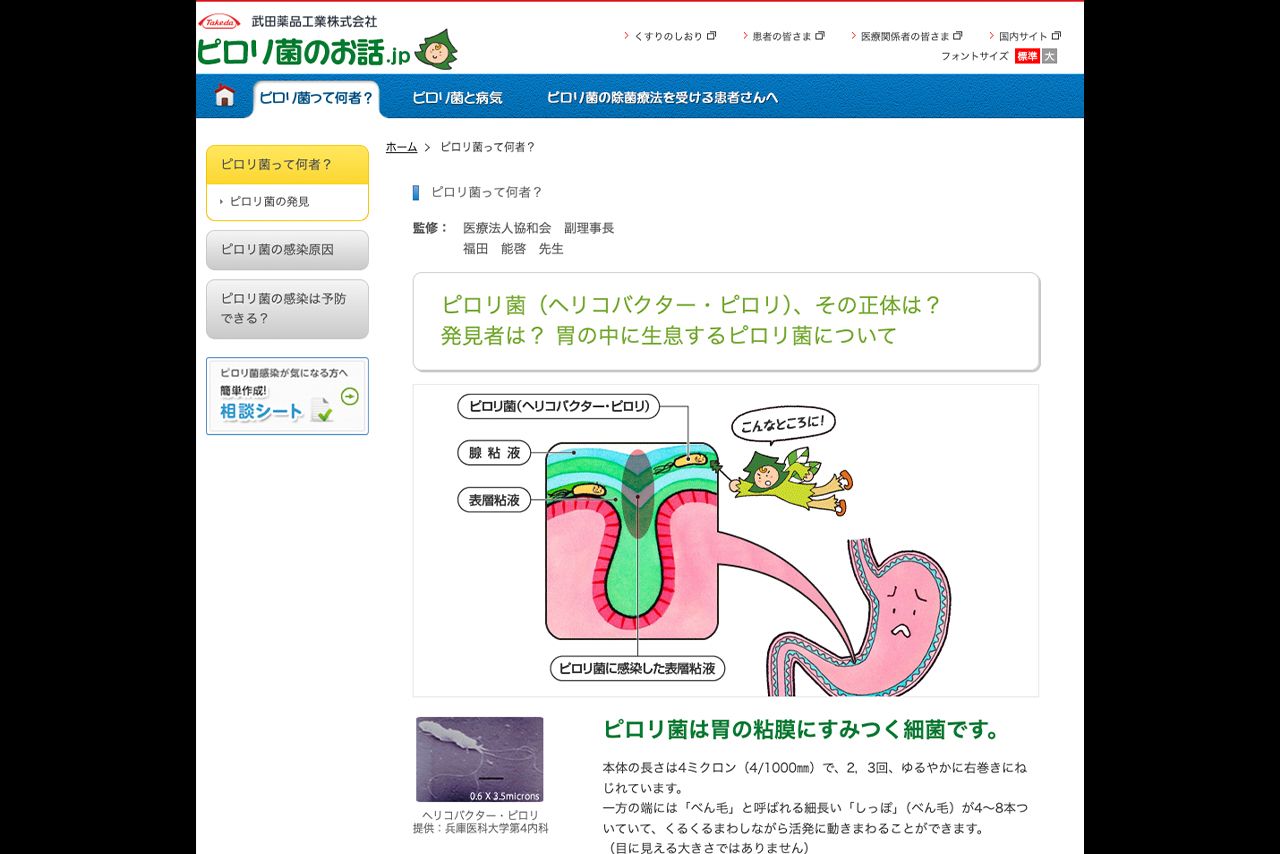Screen dimensions: 1280x854
Task: Click the 表層粘液 label above the infected-mucus label
Action: click(x=494, y=500)
